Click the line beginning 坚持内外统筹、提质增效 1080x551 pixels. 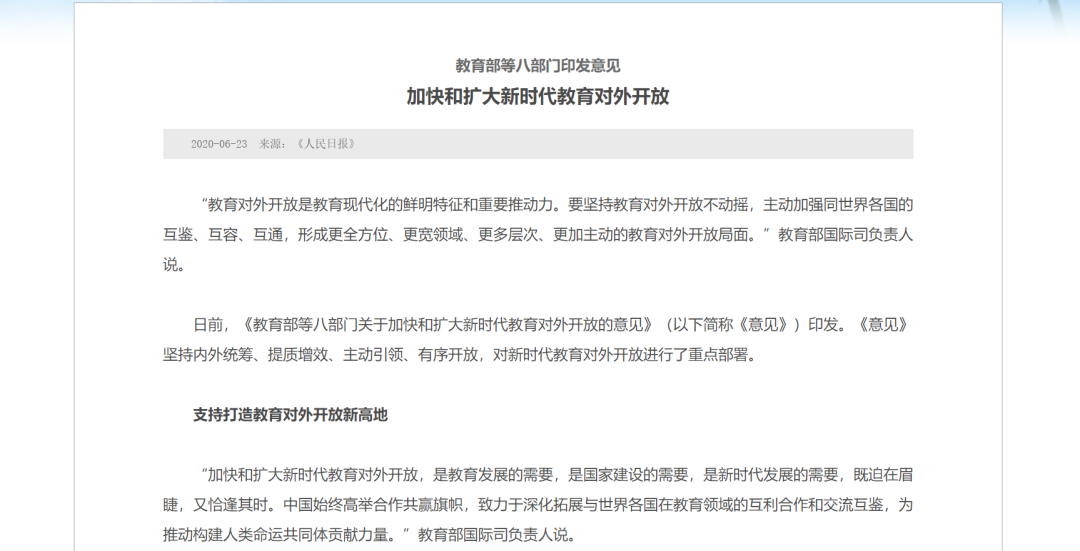459,355
